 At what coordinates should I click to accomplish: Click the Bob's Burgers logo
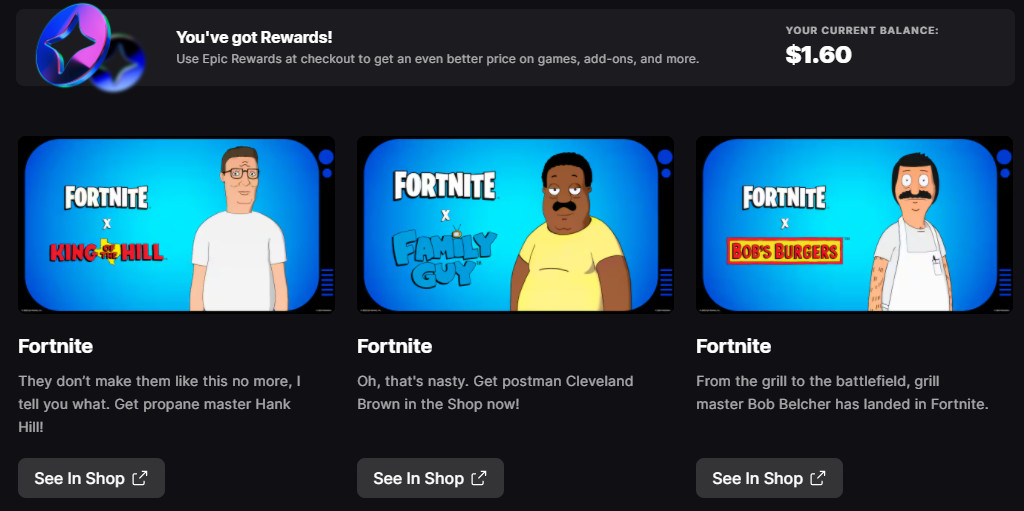(x=784, y=250)
